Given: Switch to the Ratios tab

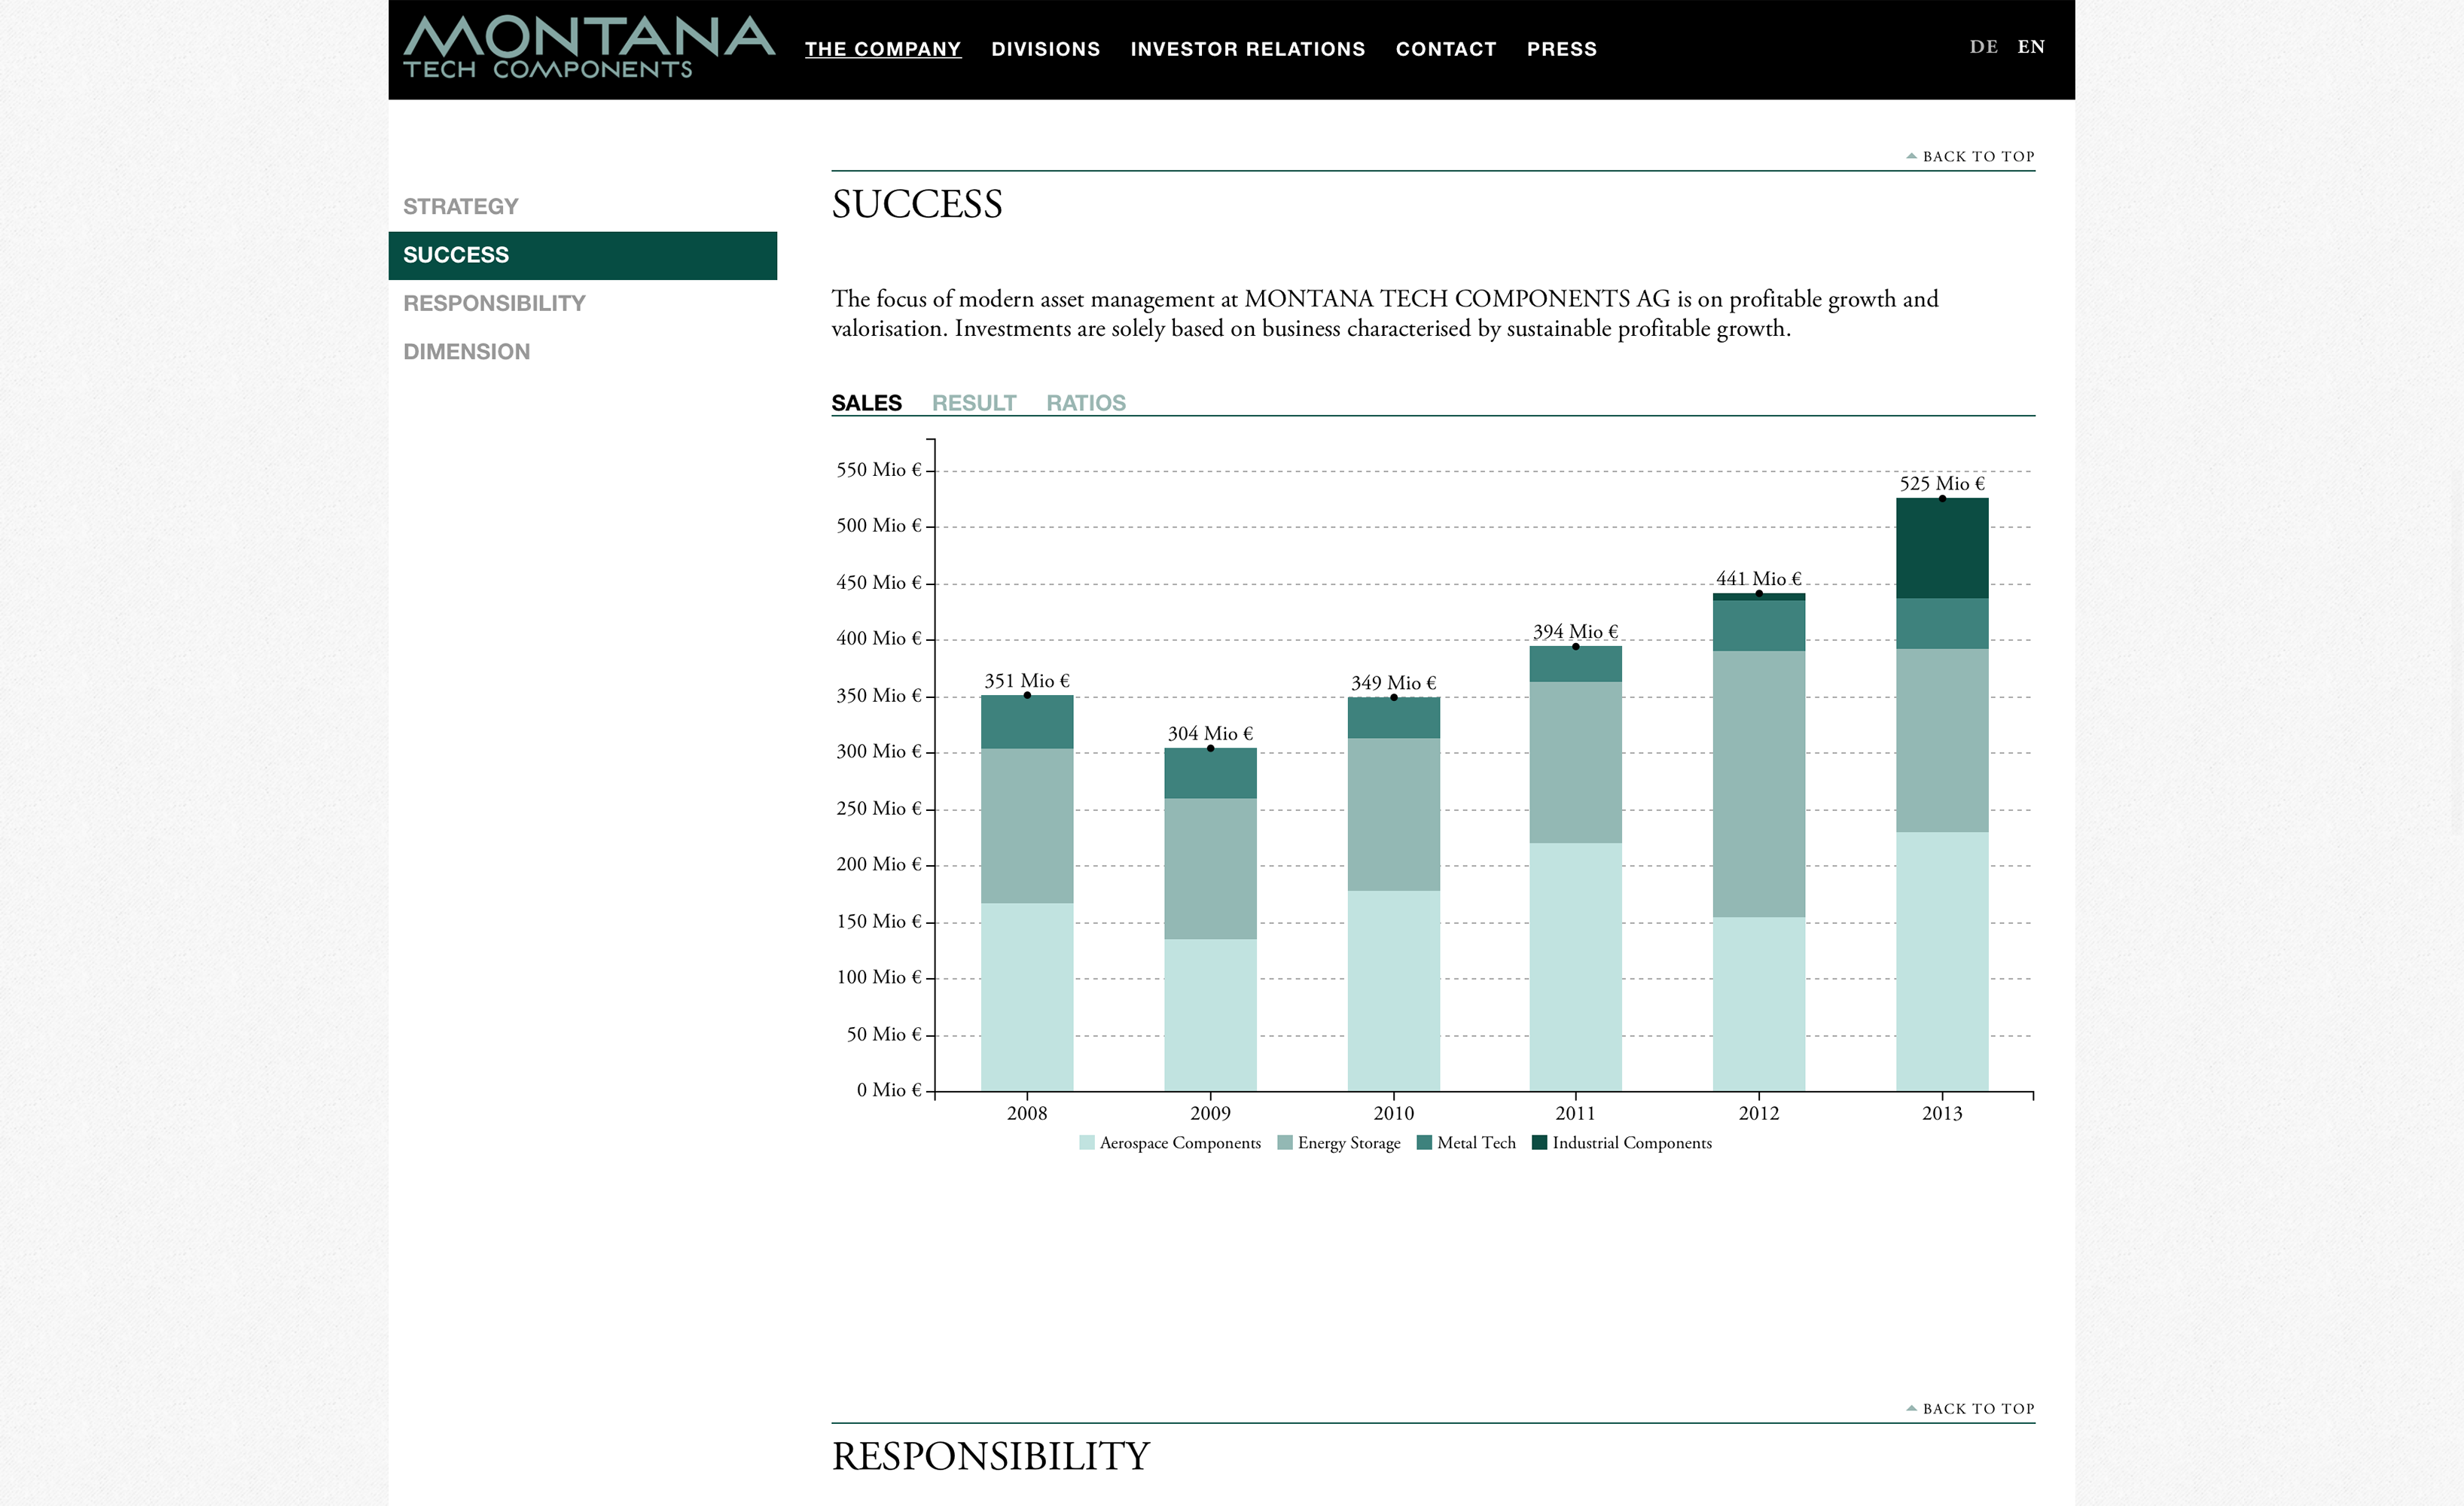Looking at the screenshot, I should pos(1085,403).
